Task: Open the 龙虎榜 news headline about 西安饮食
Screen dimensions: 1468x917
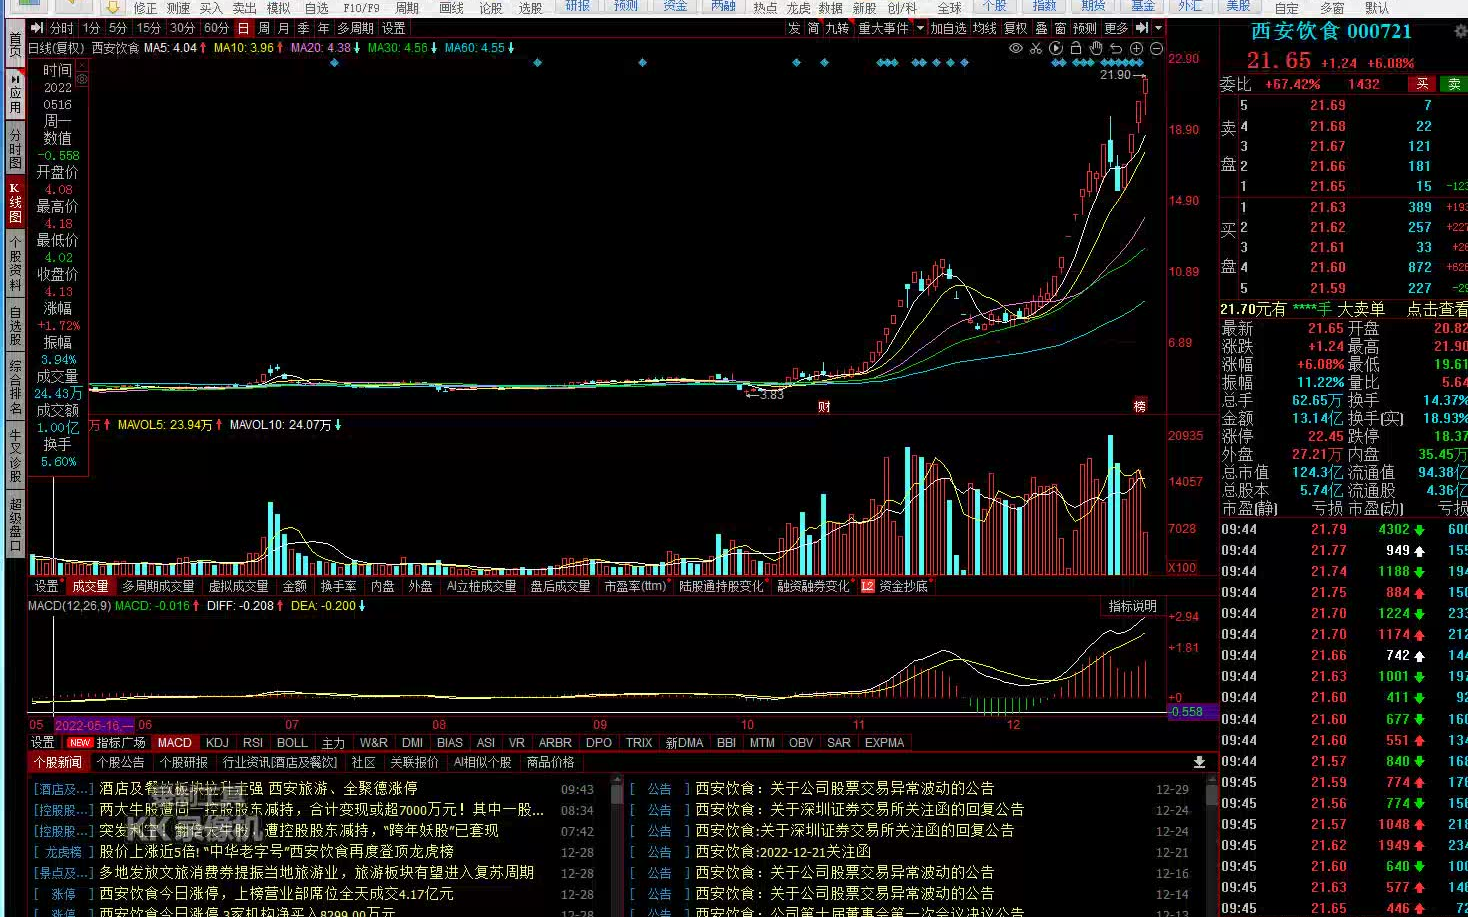Action: (276, 851)
